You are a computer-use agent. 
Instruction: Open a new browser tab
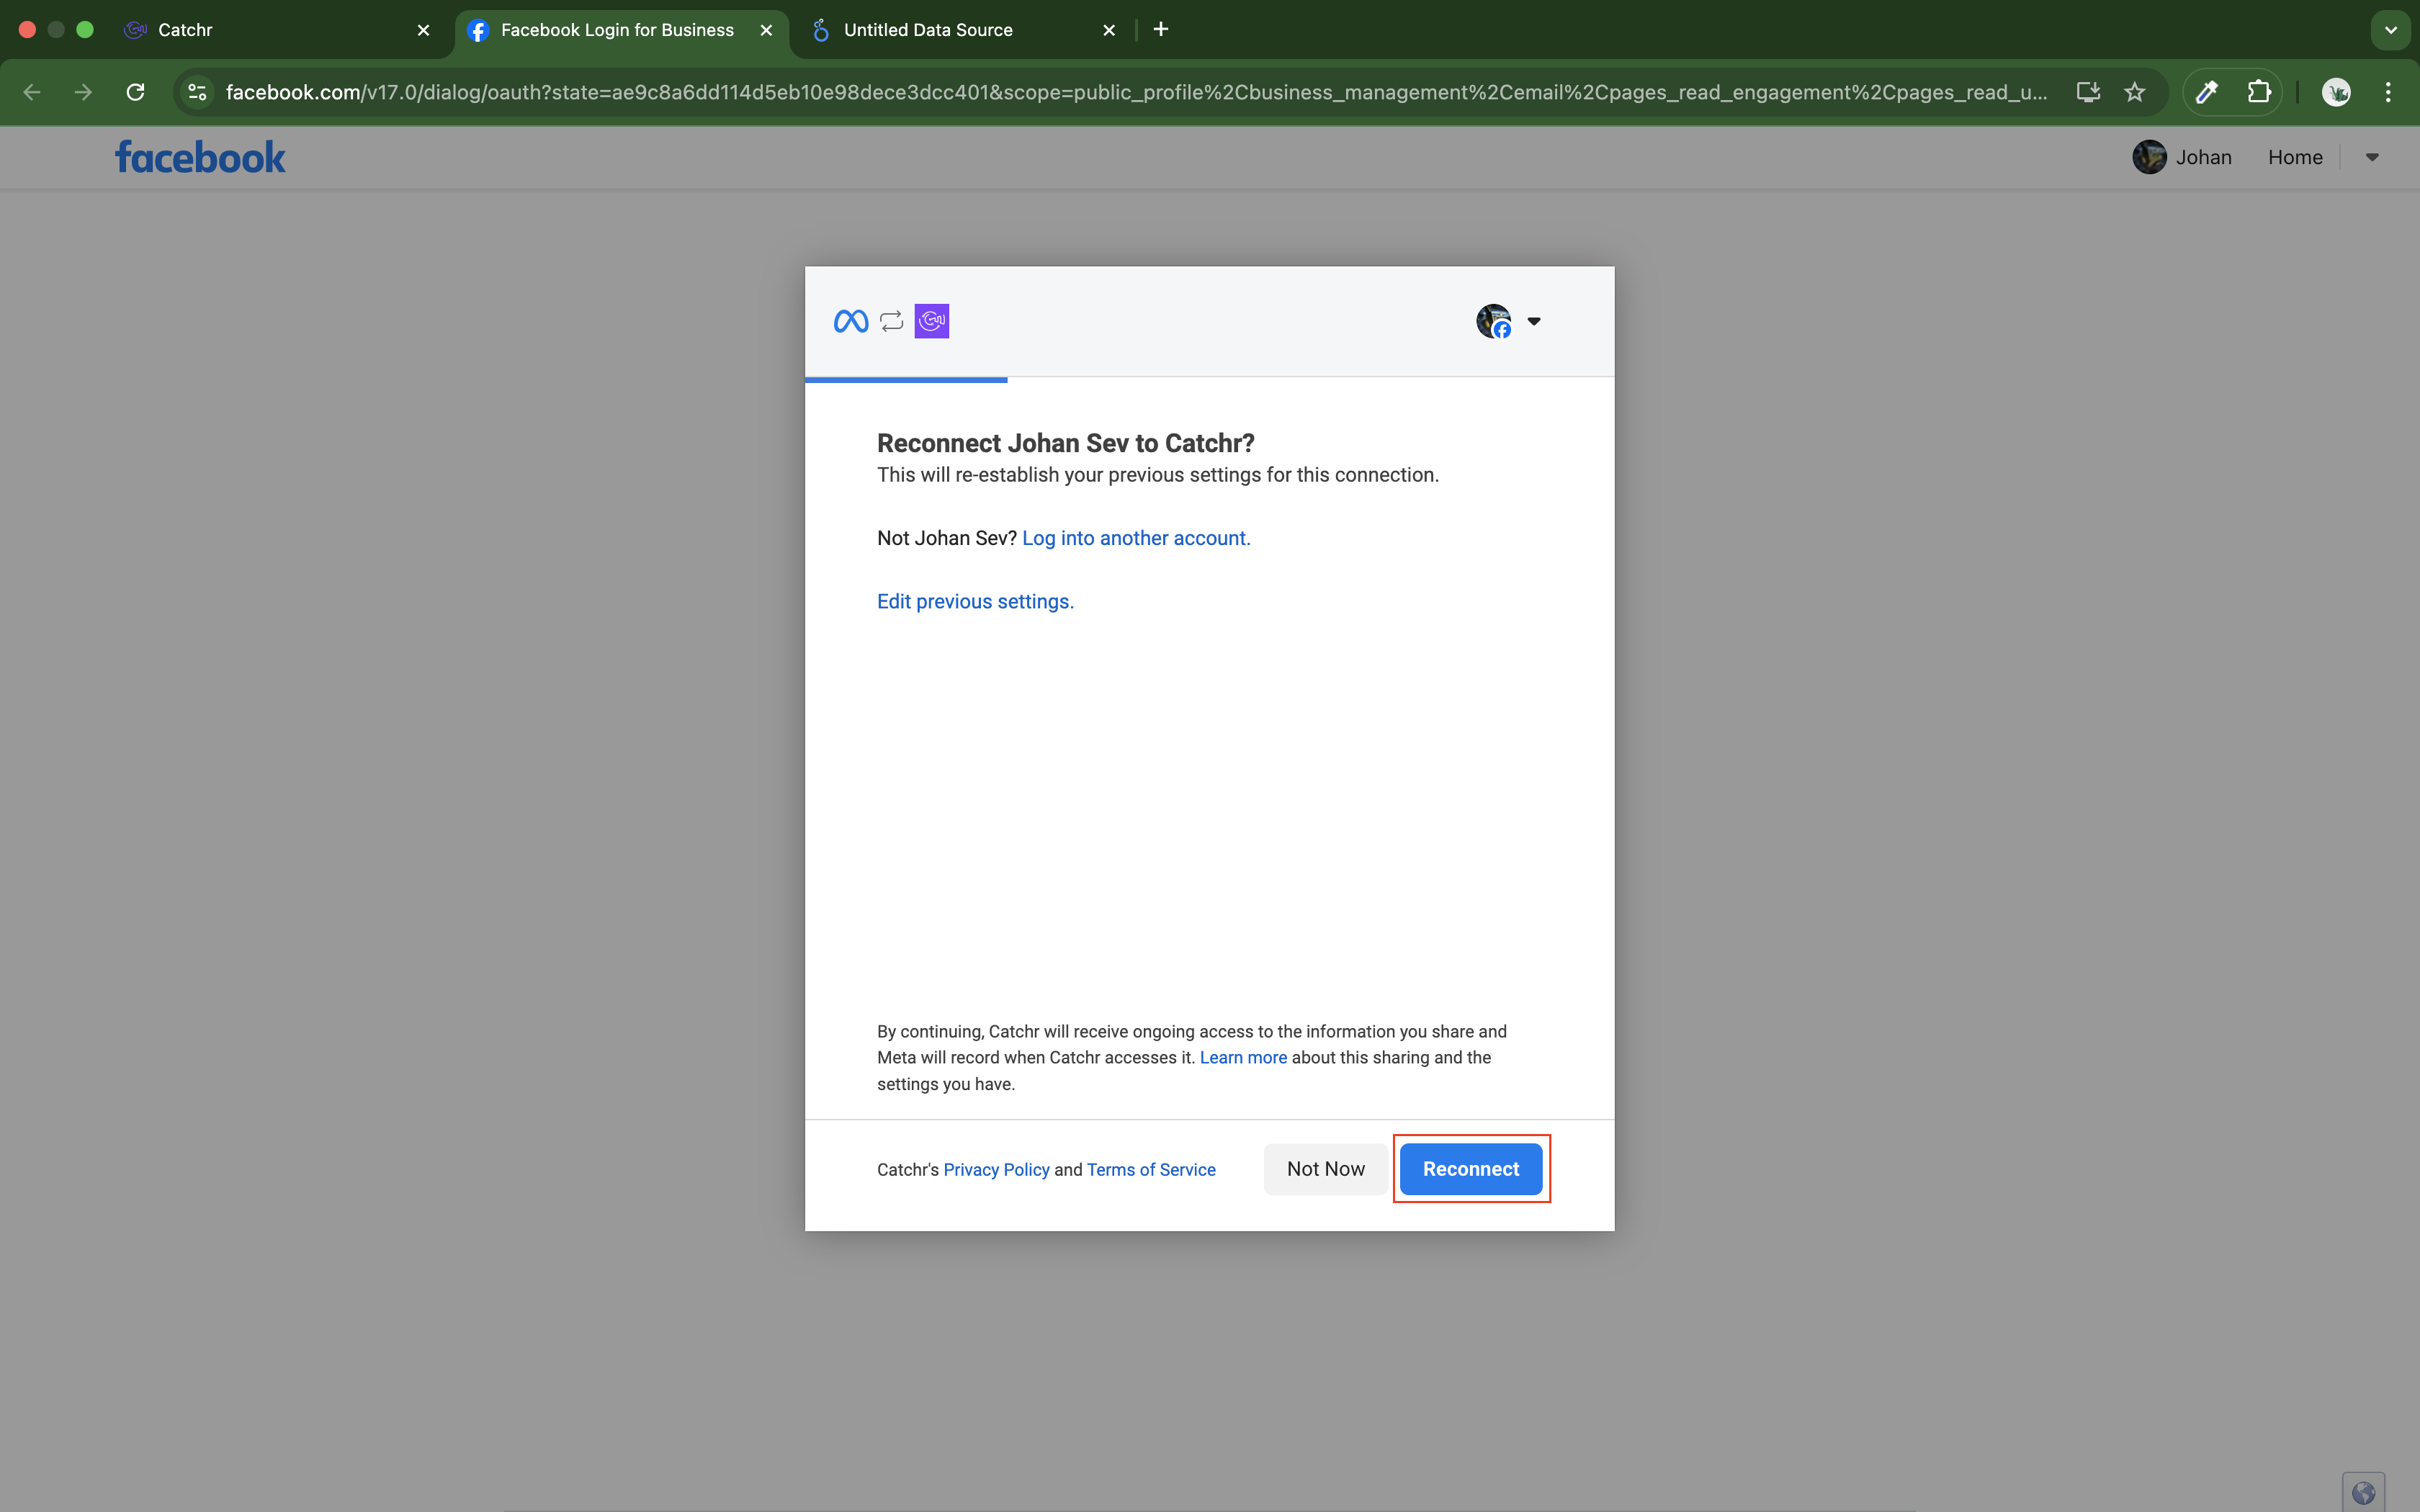pyautogui.click(x=1160, y=30)
